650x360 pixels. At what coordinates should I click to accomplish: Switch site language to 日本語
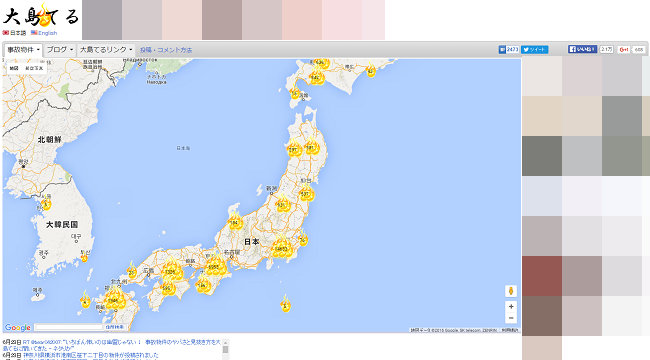14,33
